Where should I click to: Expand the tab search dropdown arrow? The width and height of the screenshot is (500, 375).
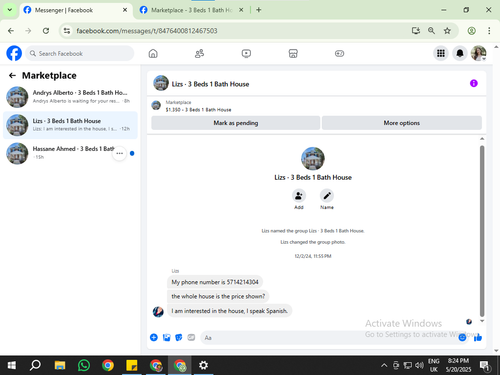pyautogui.click(x=10, y=10)
